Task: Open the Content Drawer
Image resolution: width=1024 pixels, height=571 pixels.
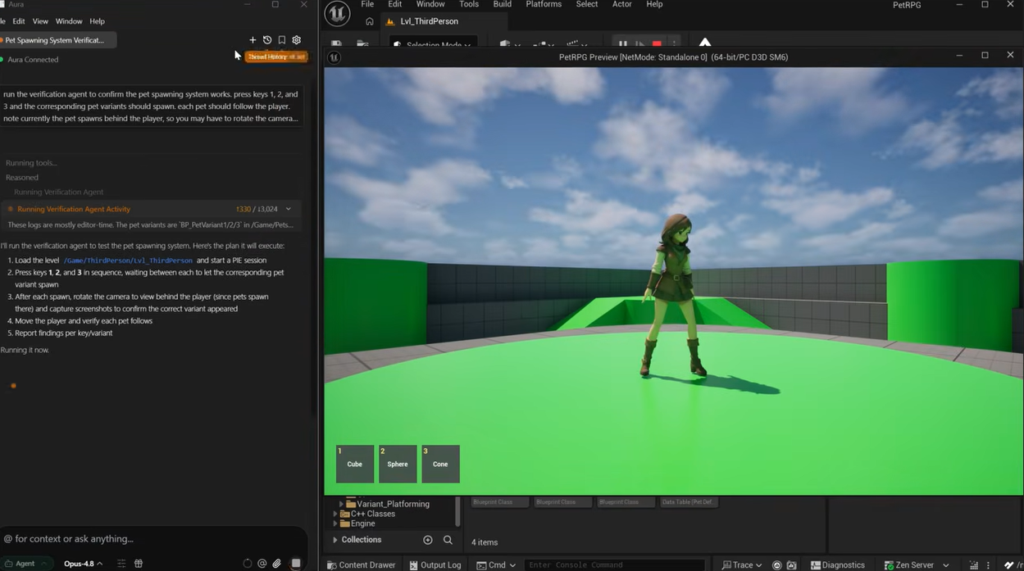Action: click(361, 565)
